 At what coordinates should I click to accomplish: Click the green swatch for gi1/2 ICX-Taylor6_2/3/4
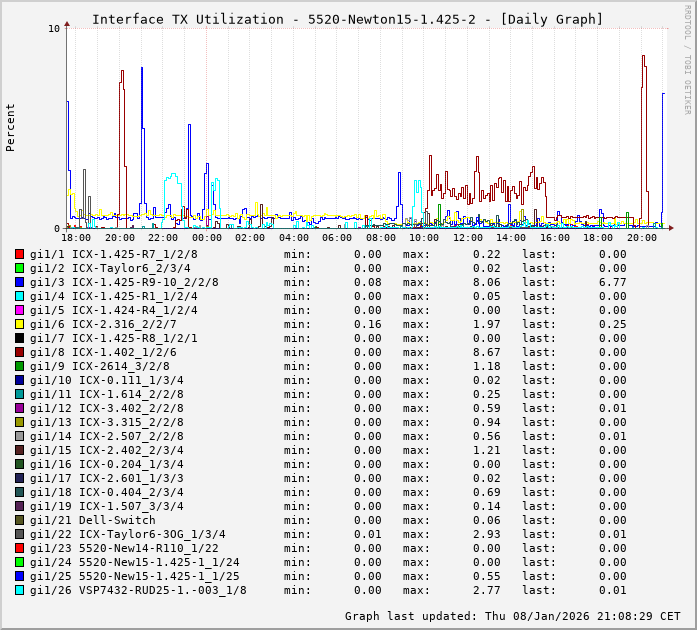[19, 268]
